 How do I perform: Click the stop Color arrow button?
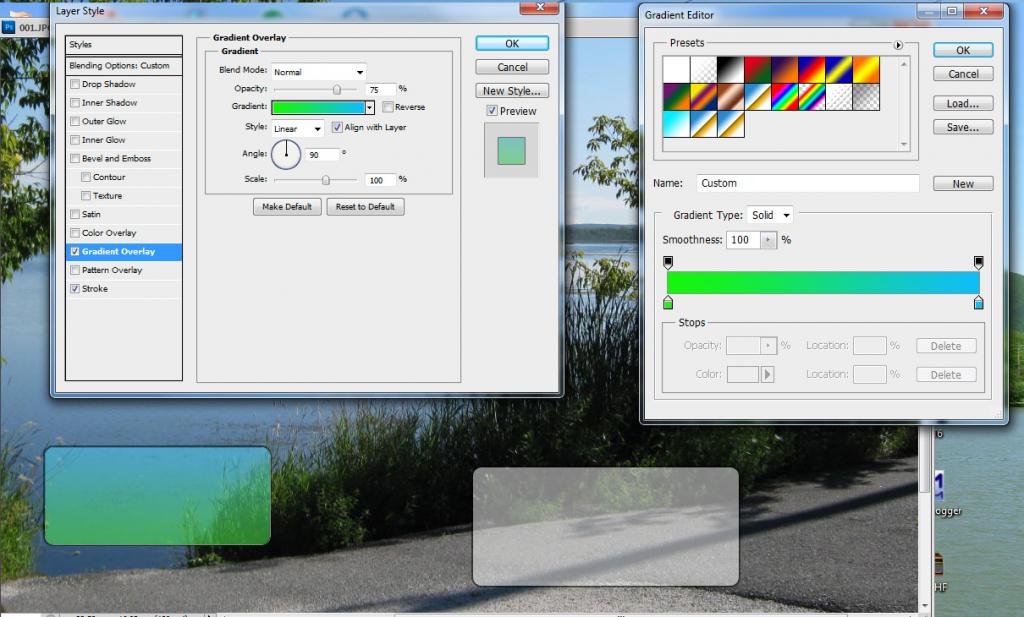[x=767, y=374]
